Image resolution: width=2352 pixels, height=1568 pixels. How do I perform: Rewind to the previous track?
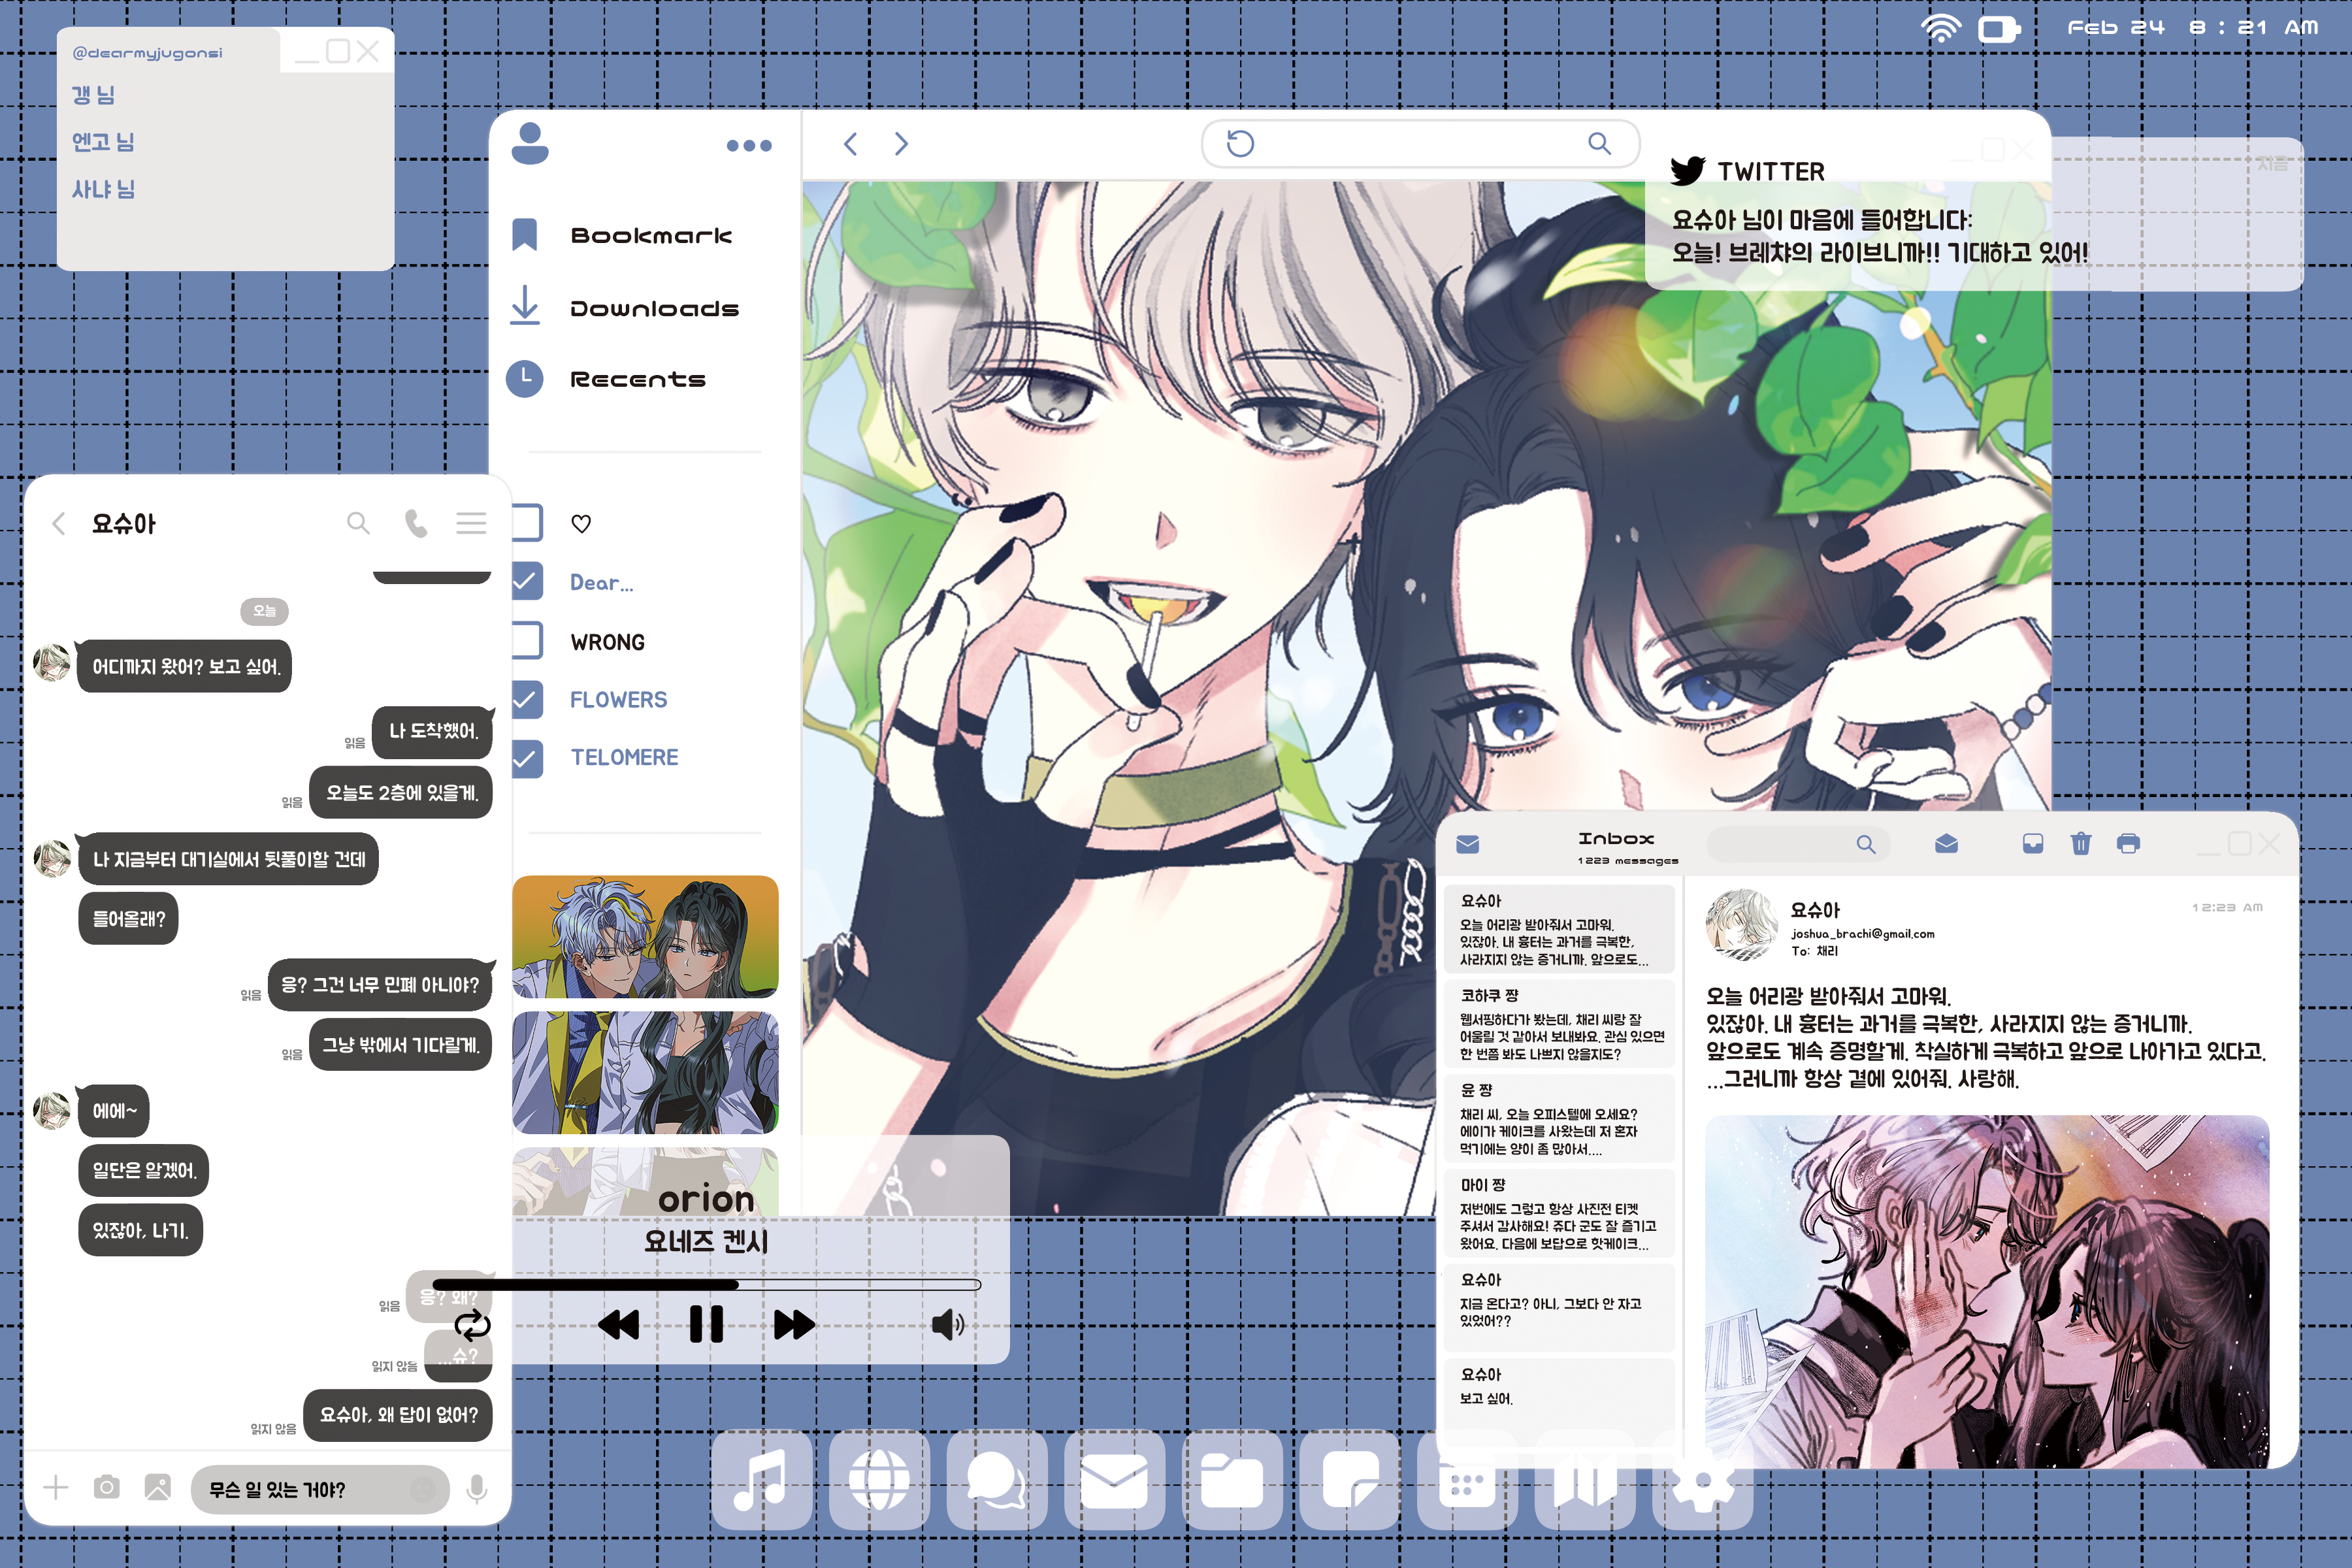(618, 1326)
